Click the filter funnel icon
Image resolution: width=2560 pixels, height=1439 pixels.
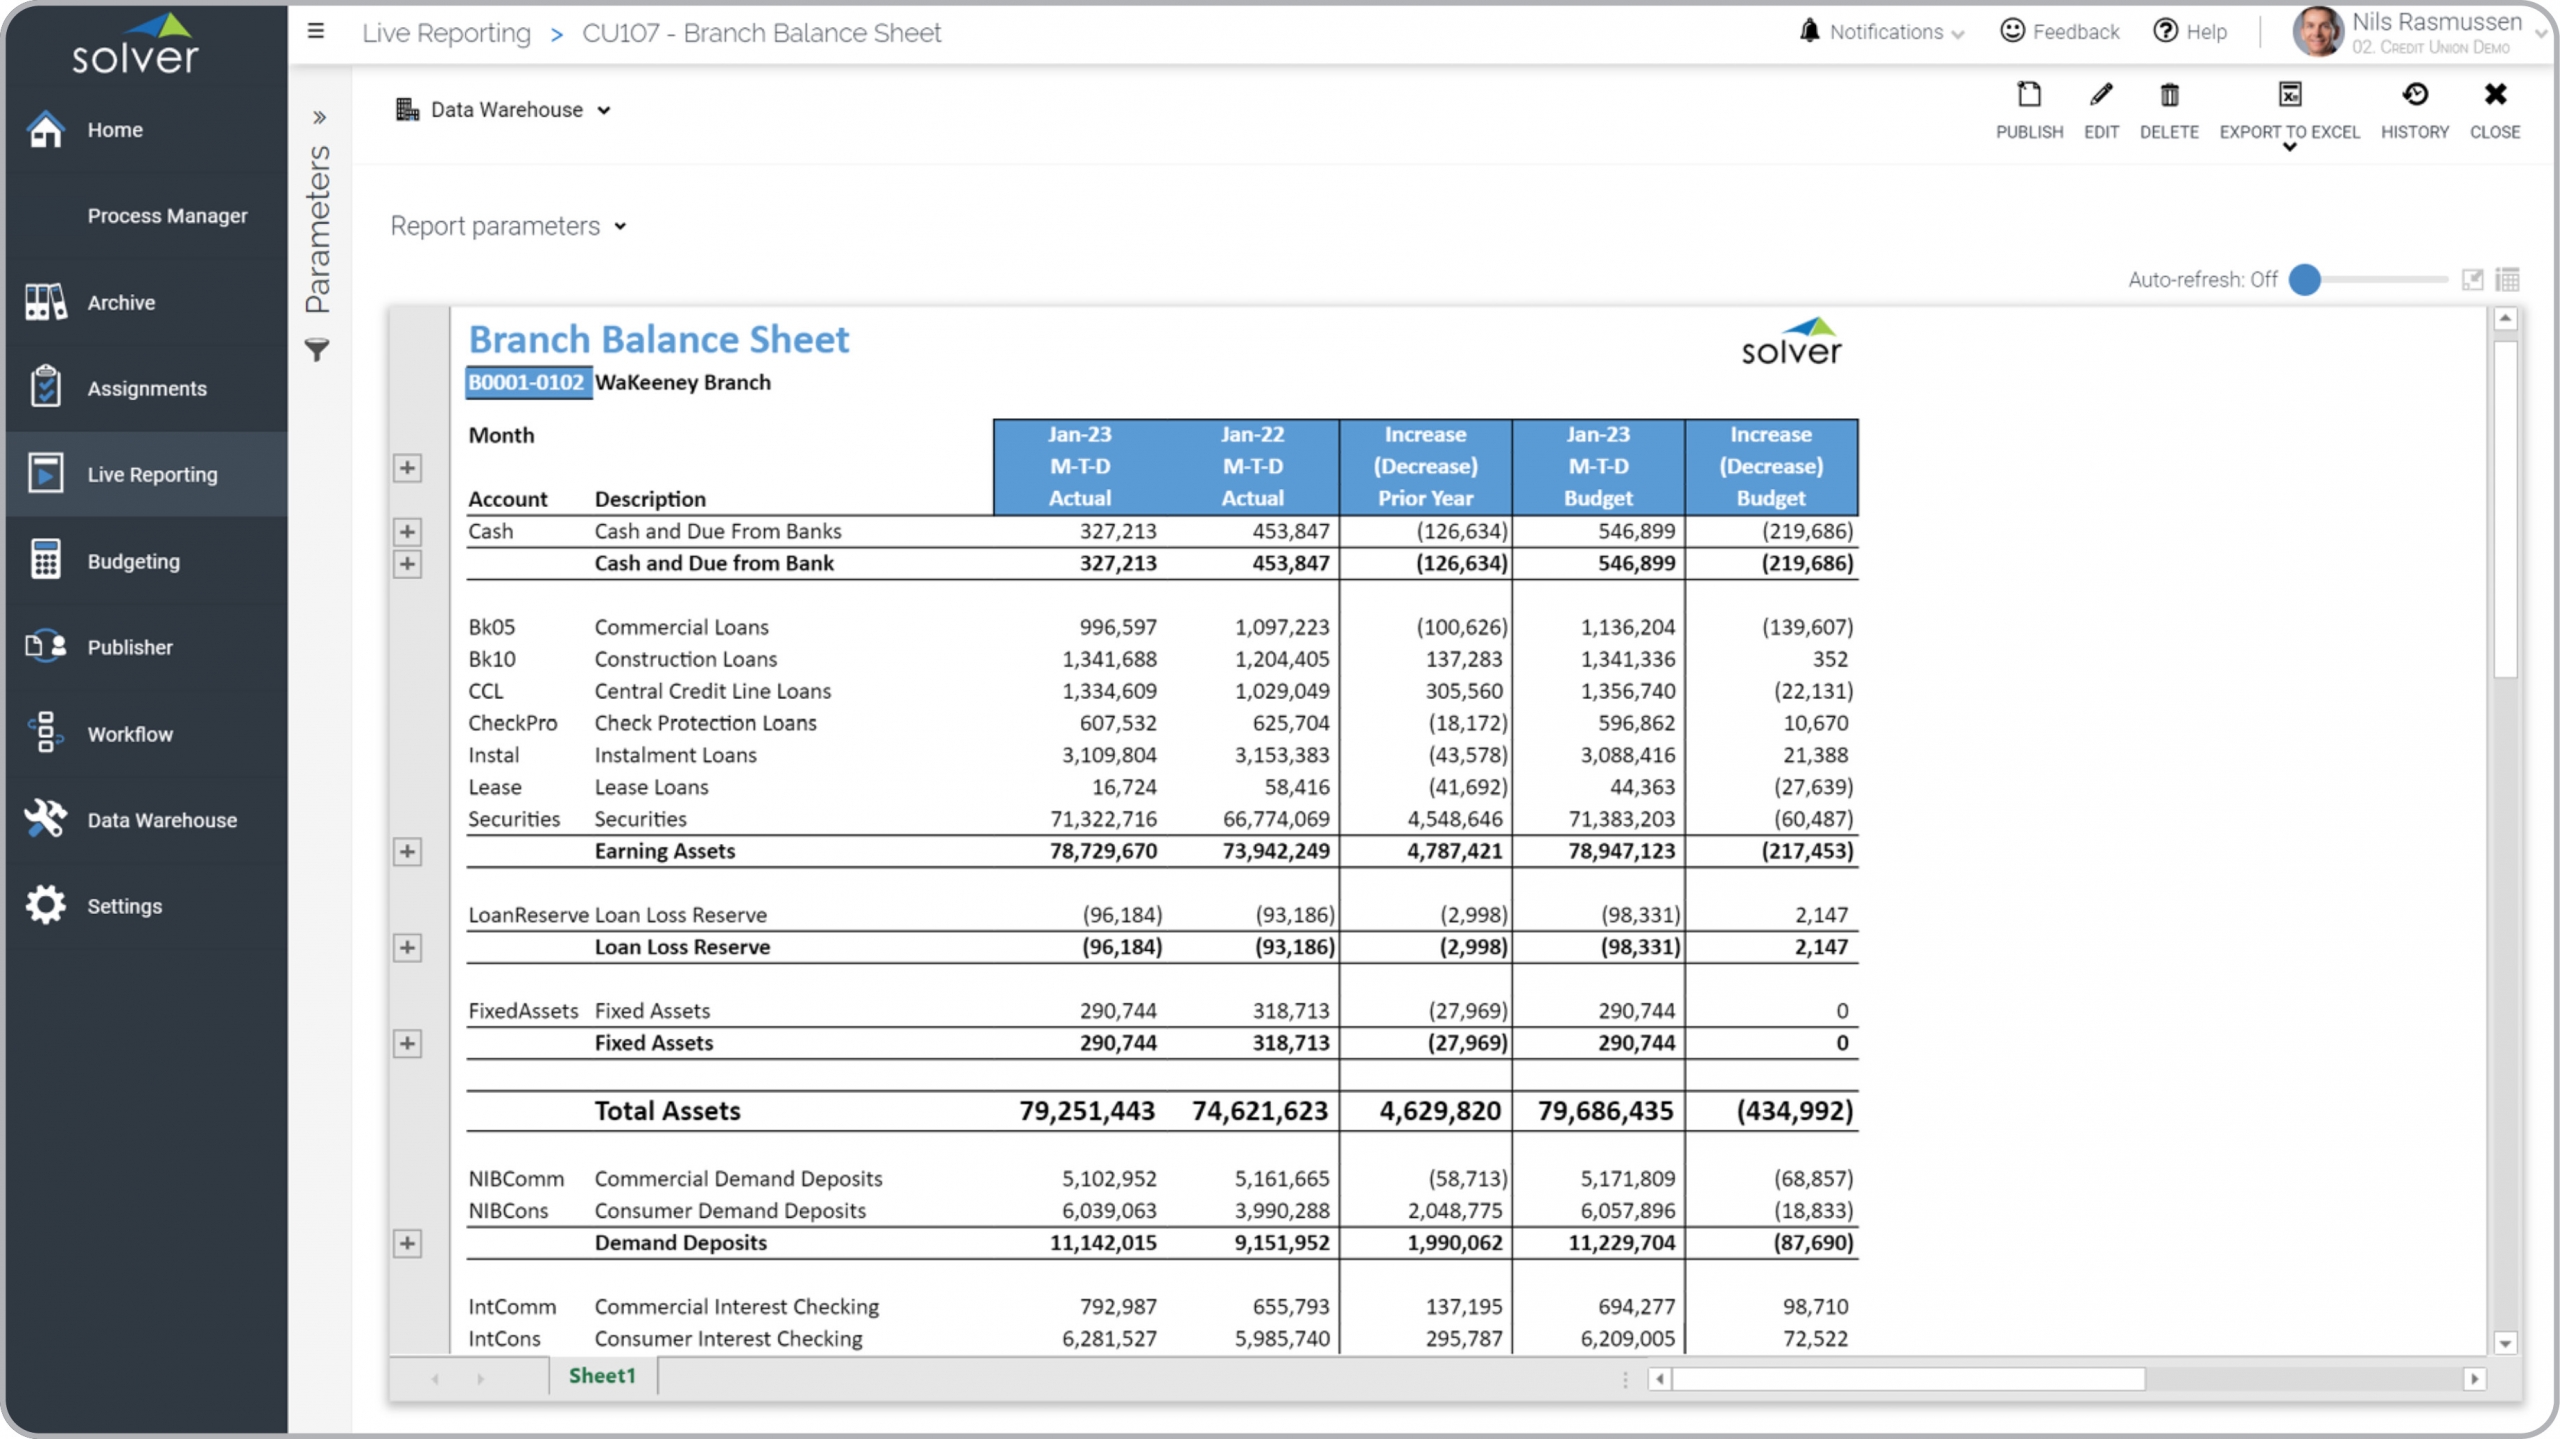[317, 350]
